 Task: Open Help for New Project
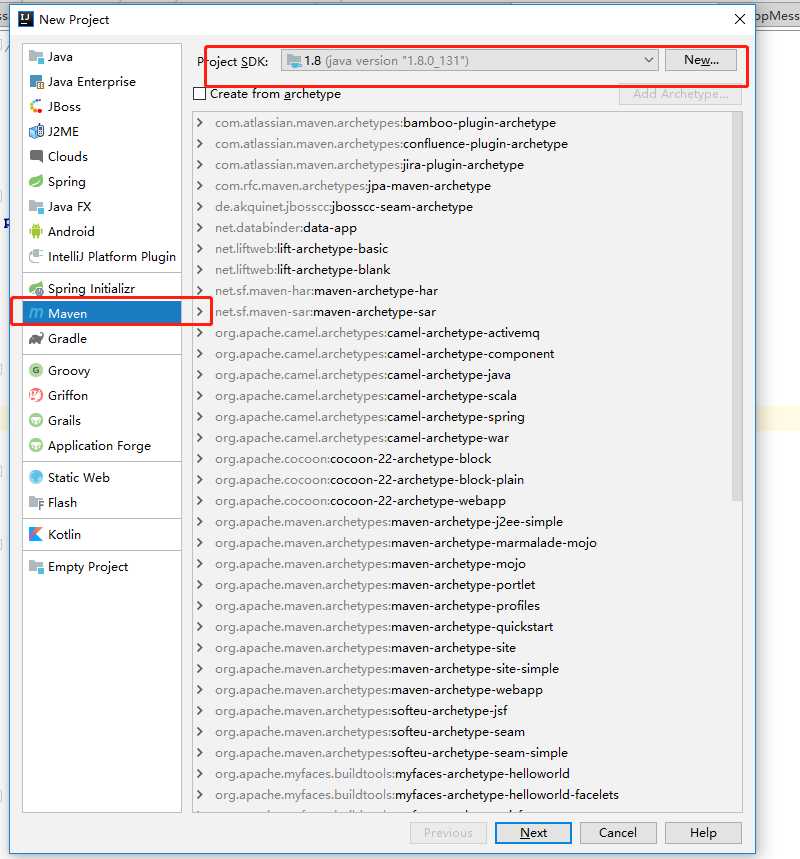703,833
